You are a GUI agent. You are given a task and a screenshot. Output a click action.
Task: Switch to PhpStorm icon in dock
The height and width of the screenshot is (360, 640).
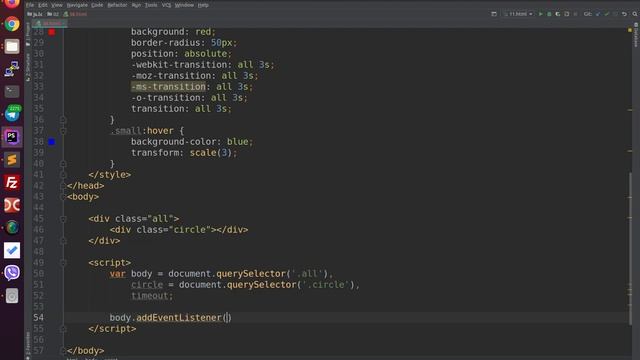coord(12,137)
